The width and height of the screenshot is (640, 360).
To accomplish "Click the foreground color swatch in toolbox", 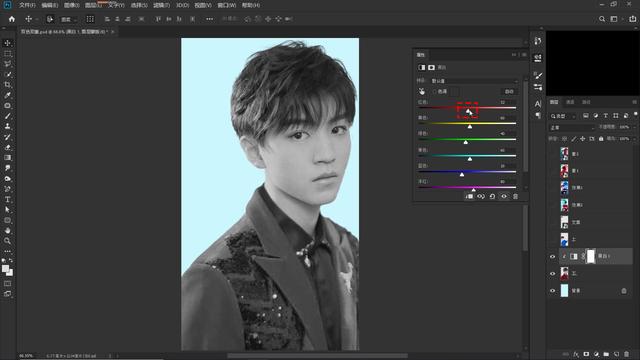I will (5, 269).
